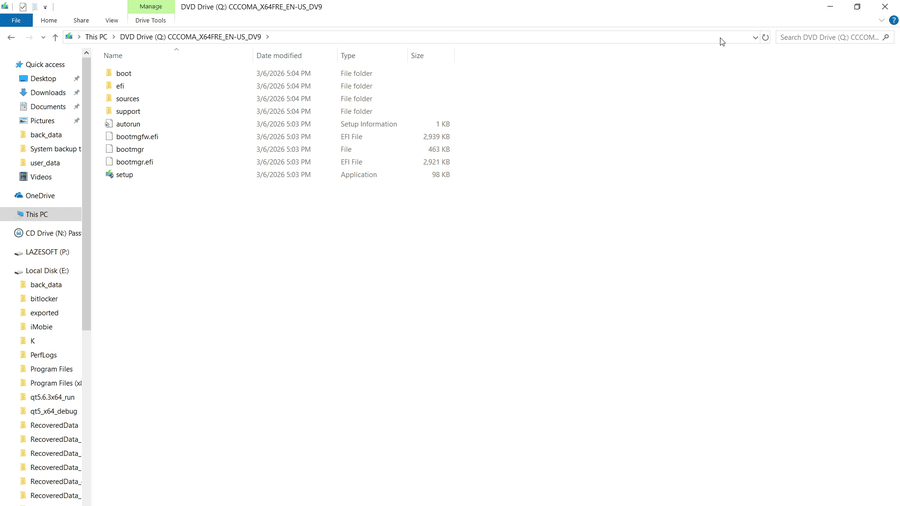This screenshot has height=506, width=900.
Task: Open iMobie folder in the sidebar
Action: tap(41, 327)
